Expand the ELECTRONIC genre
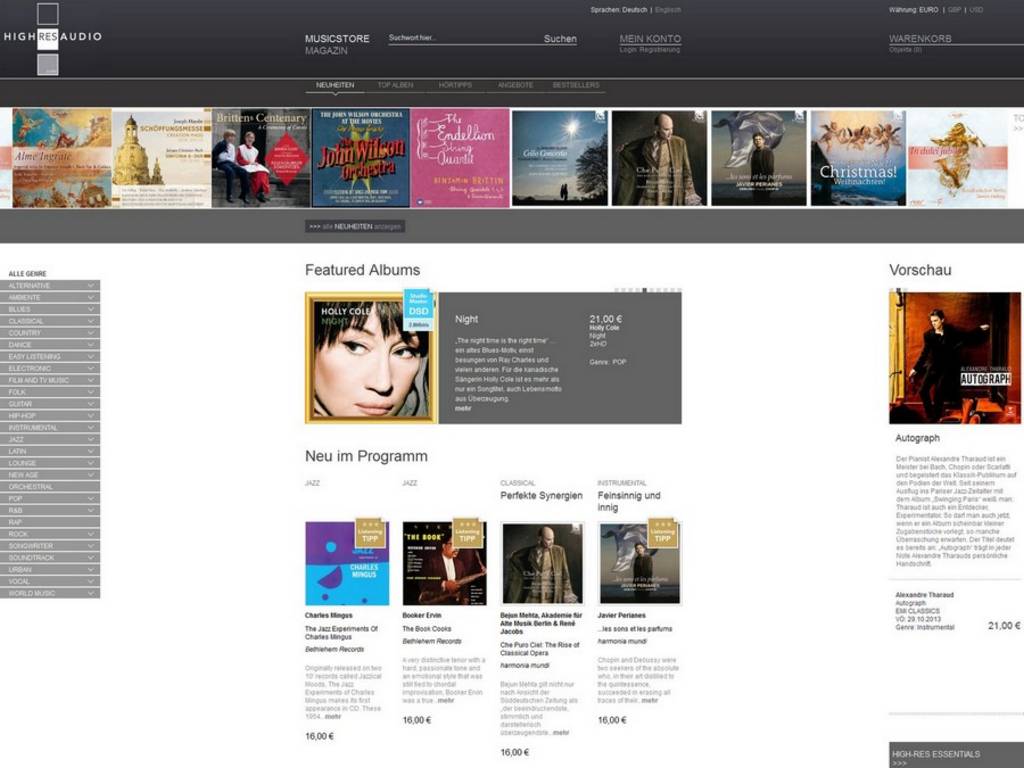This screenshot has width=1024, height=768. [50, 368]
